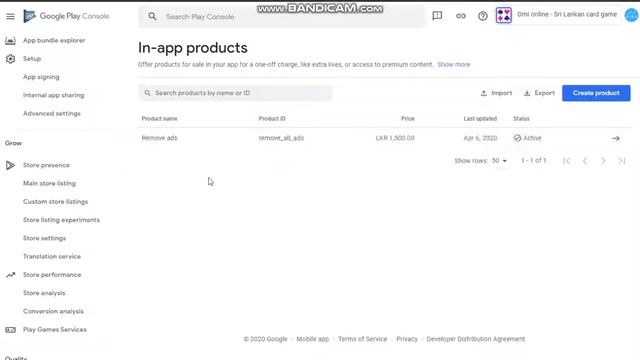Click the Create product button
The image size is (640, 360).
(596, 93)
